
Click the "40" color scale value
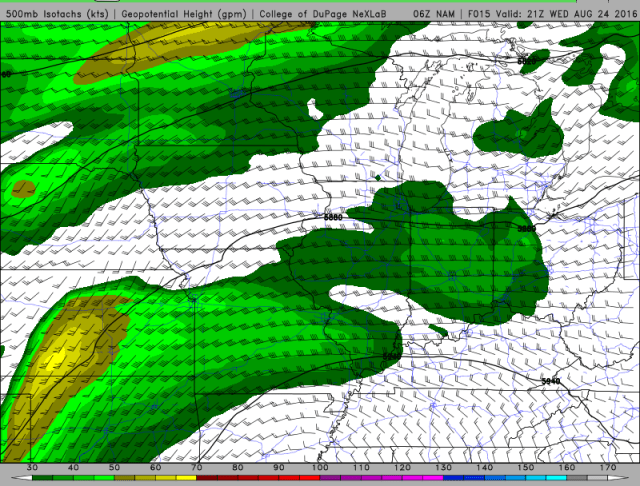(x=73, y=468)
